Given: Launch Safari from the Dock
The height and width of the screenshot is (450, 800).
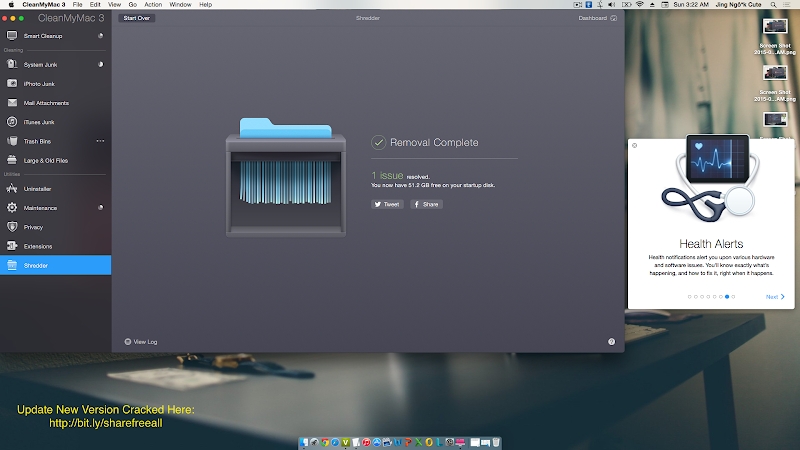Looking at the screenshot, I should (335, 442).
